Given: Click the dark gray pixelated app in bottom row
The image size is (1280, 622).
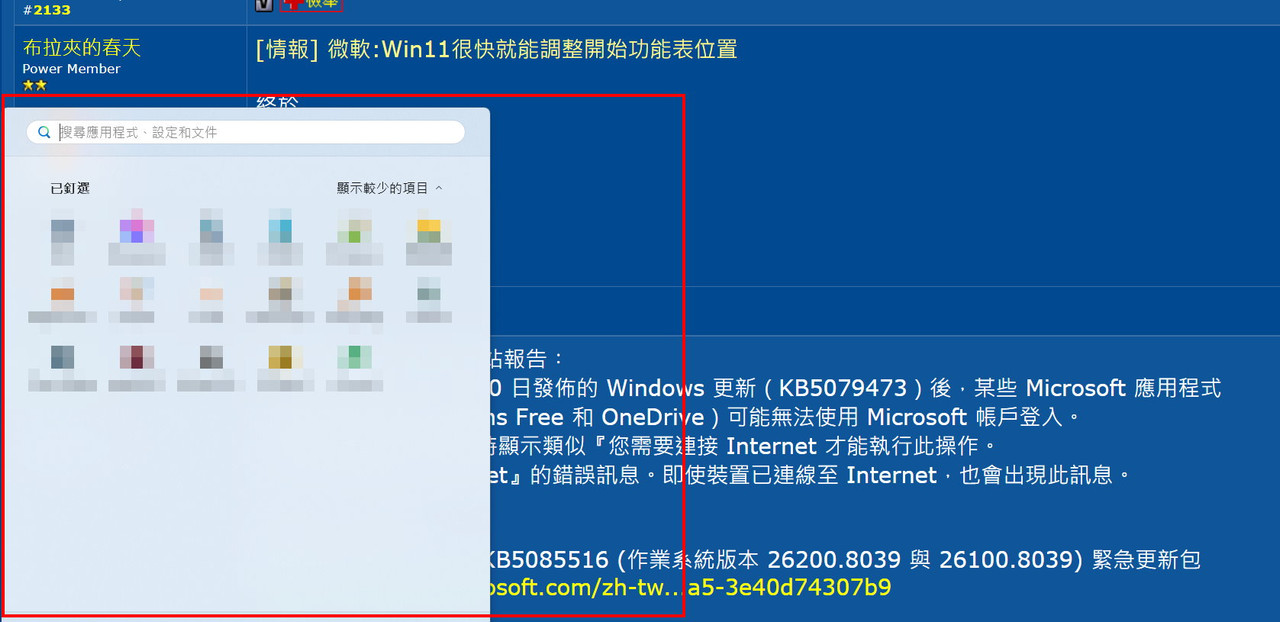Looking at the screenshot, I should coord(211,358).
